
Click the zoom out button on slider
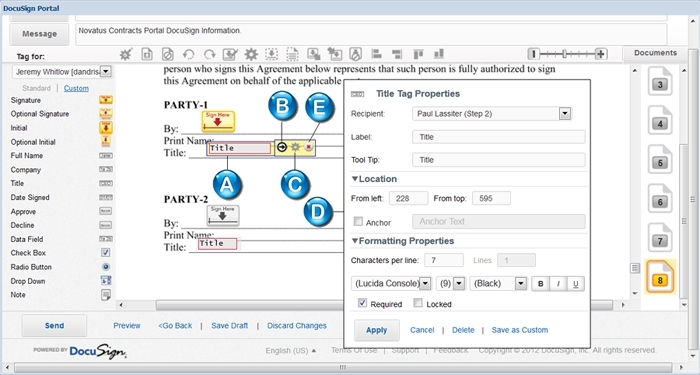(533, 54)
